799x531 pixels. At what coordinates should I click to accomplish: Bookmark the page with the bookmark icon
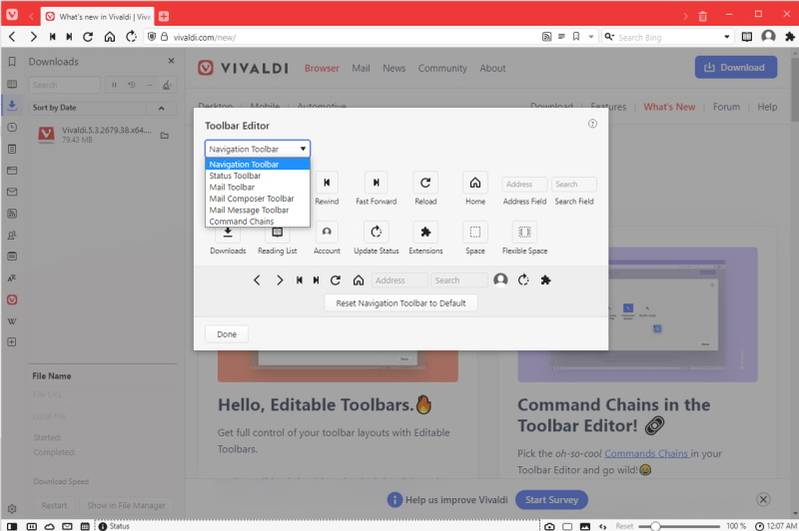pos(576,37)
